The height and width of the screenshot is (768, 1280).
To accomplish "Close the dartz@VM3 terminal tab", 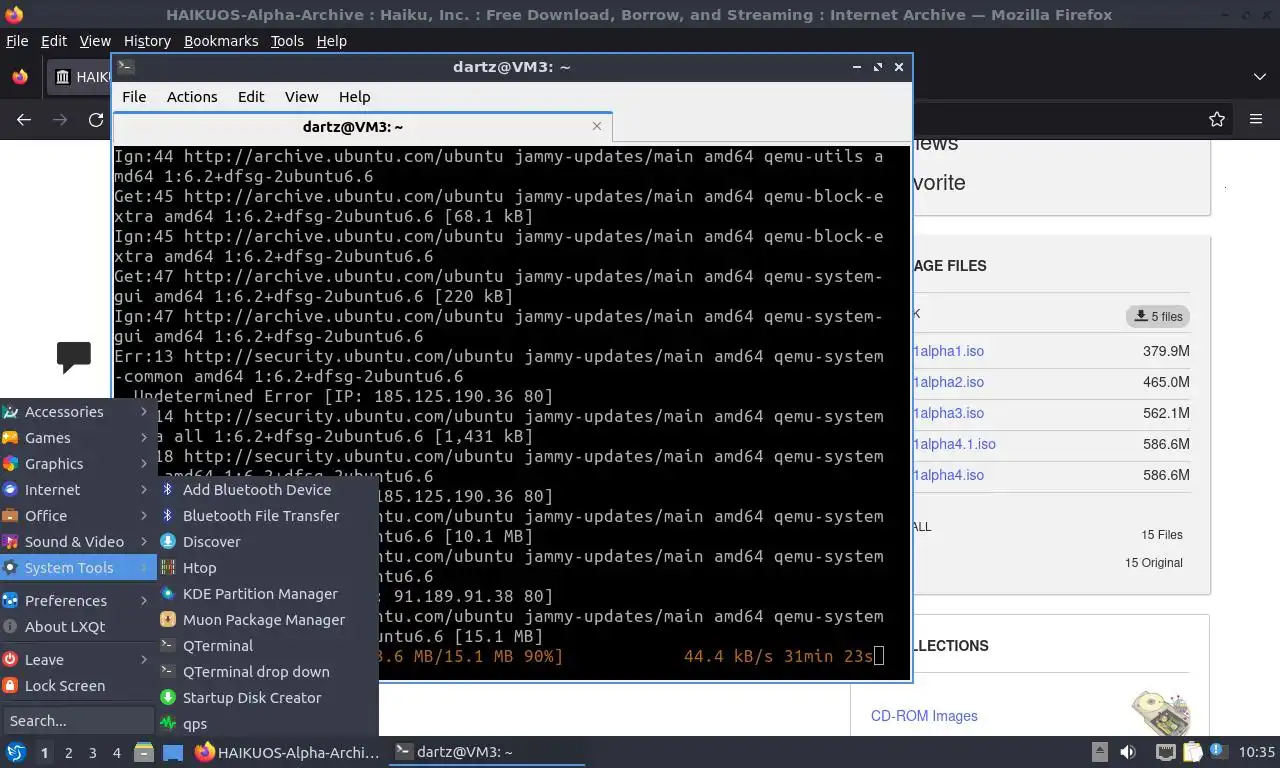I will (x=597, y=126).
